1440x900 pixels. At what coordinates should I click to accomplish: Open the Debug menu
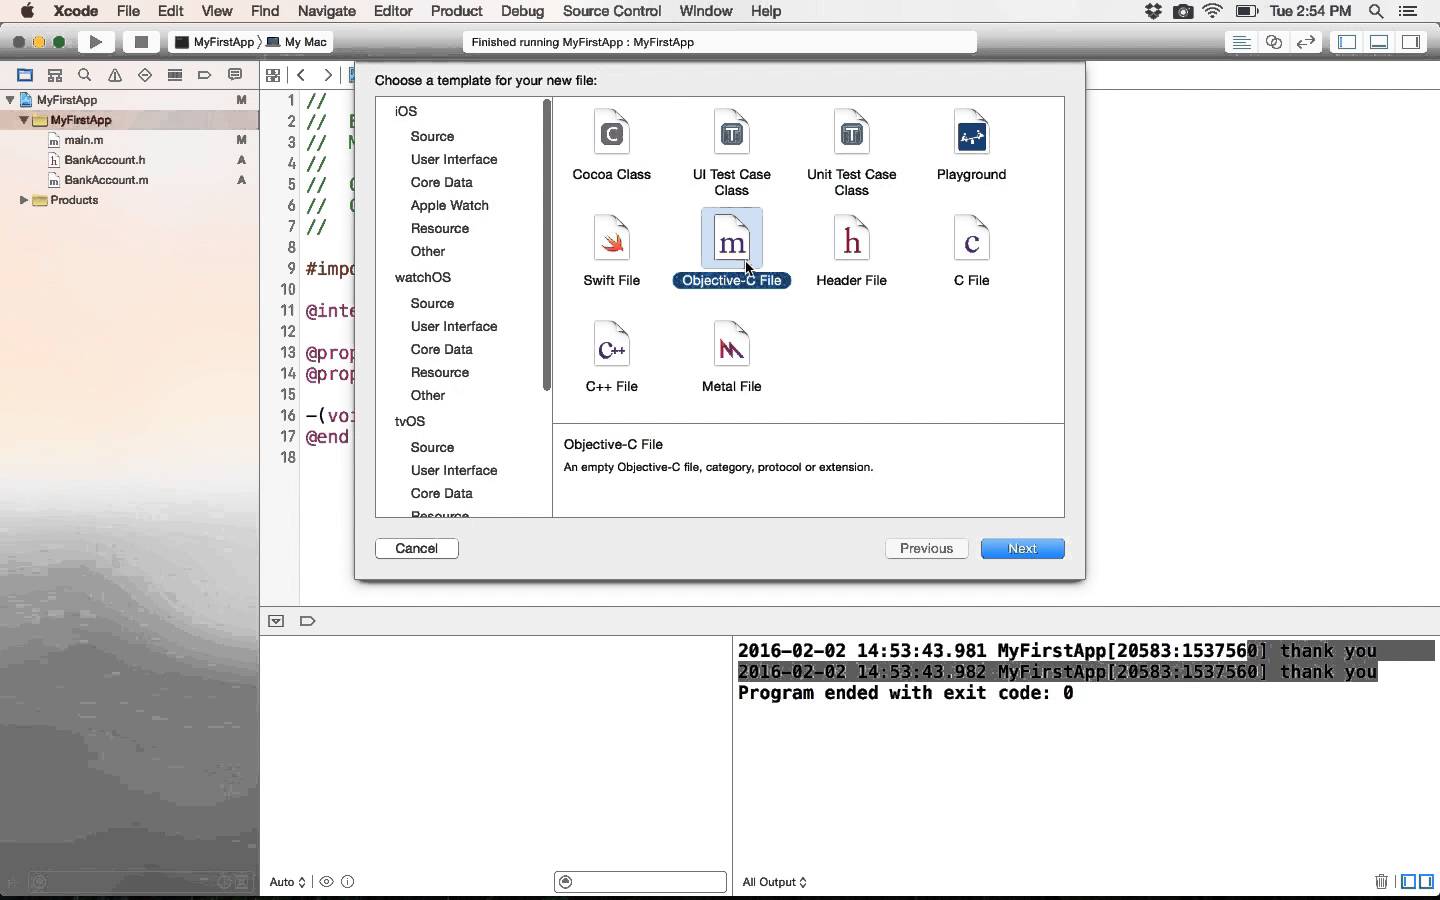coord(522,11)
